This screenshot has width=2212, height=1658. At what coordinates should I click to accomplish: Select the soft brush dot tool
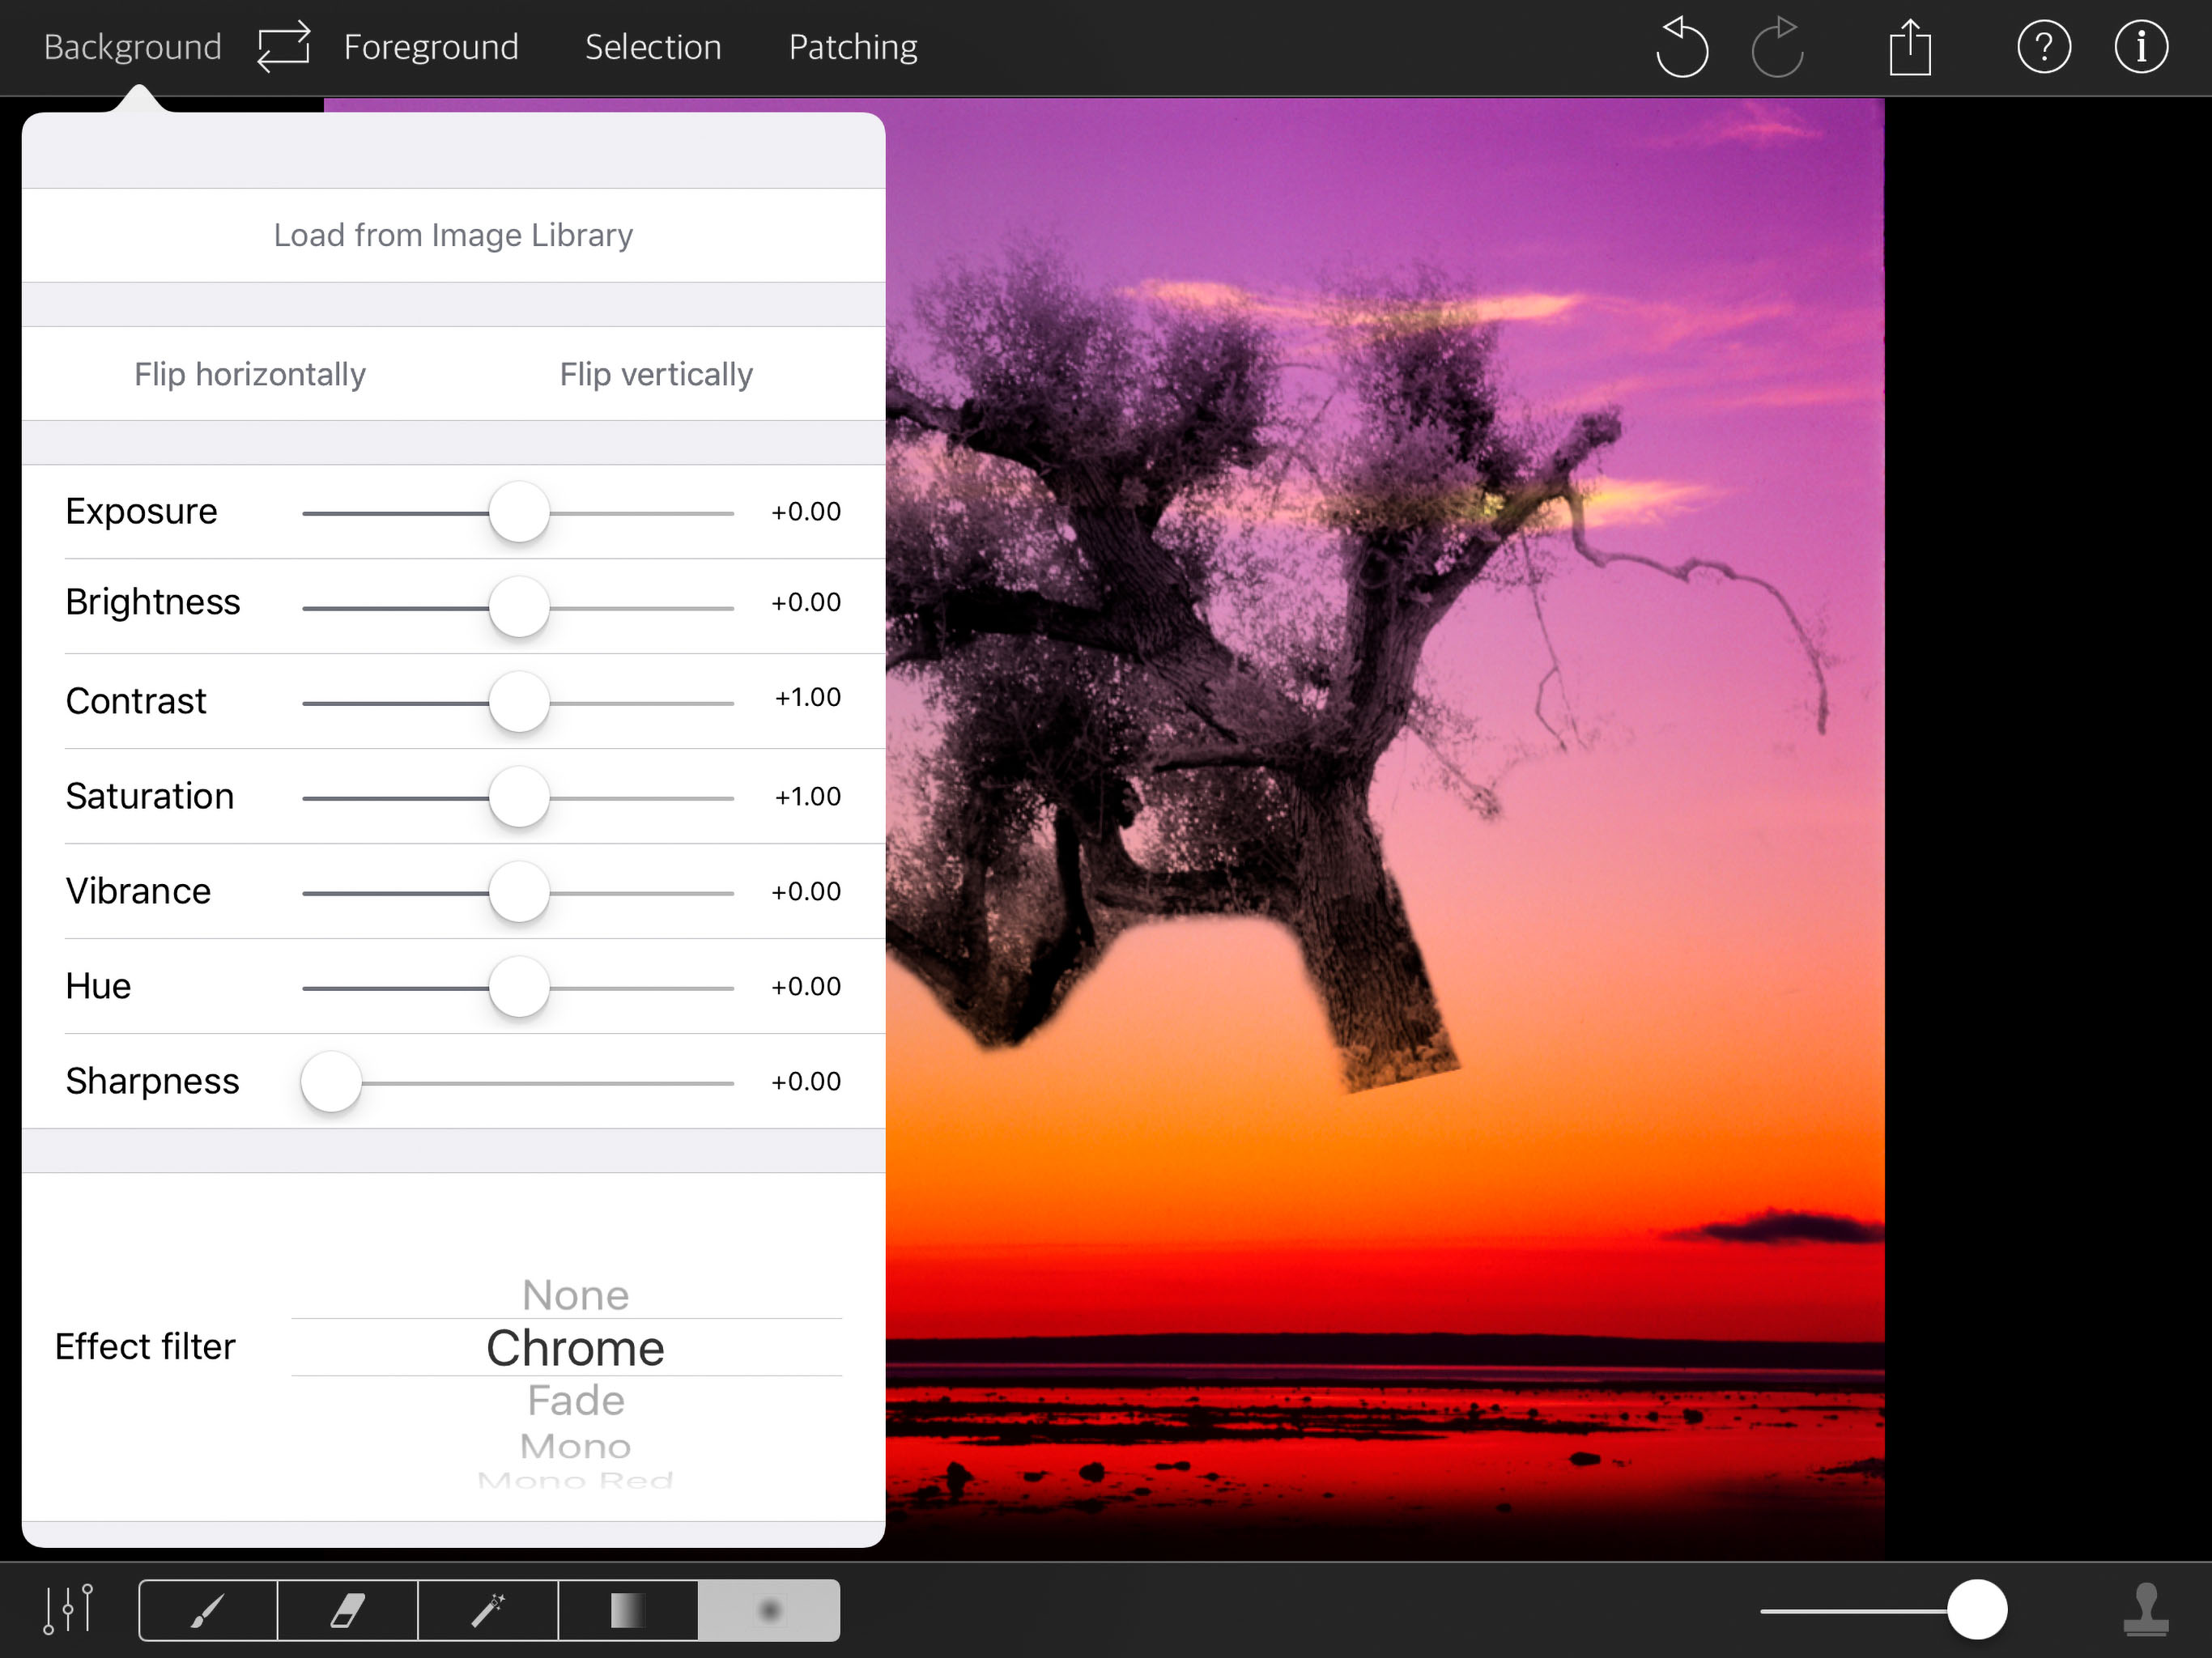(x=769, y=1610)
